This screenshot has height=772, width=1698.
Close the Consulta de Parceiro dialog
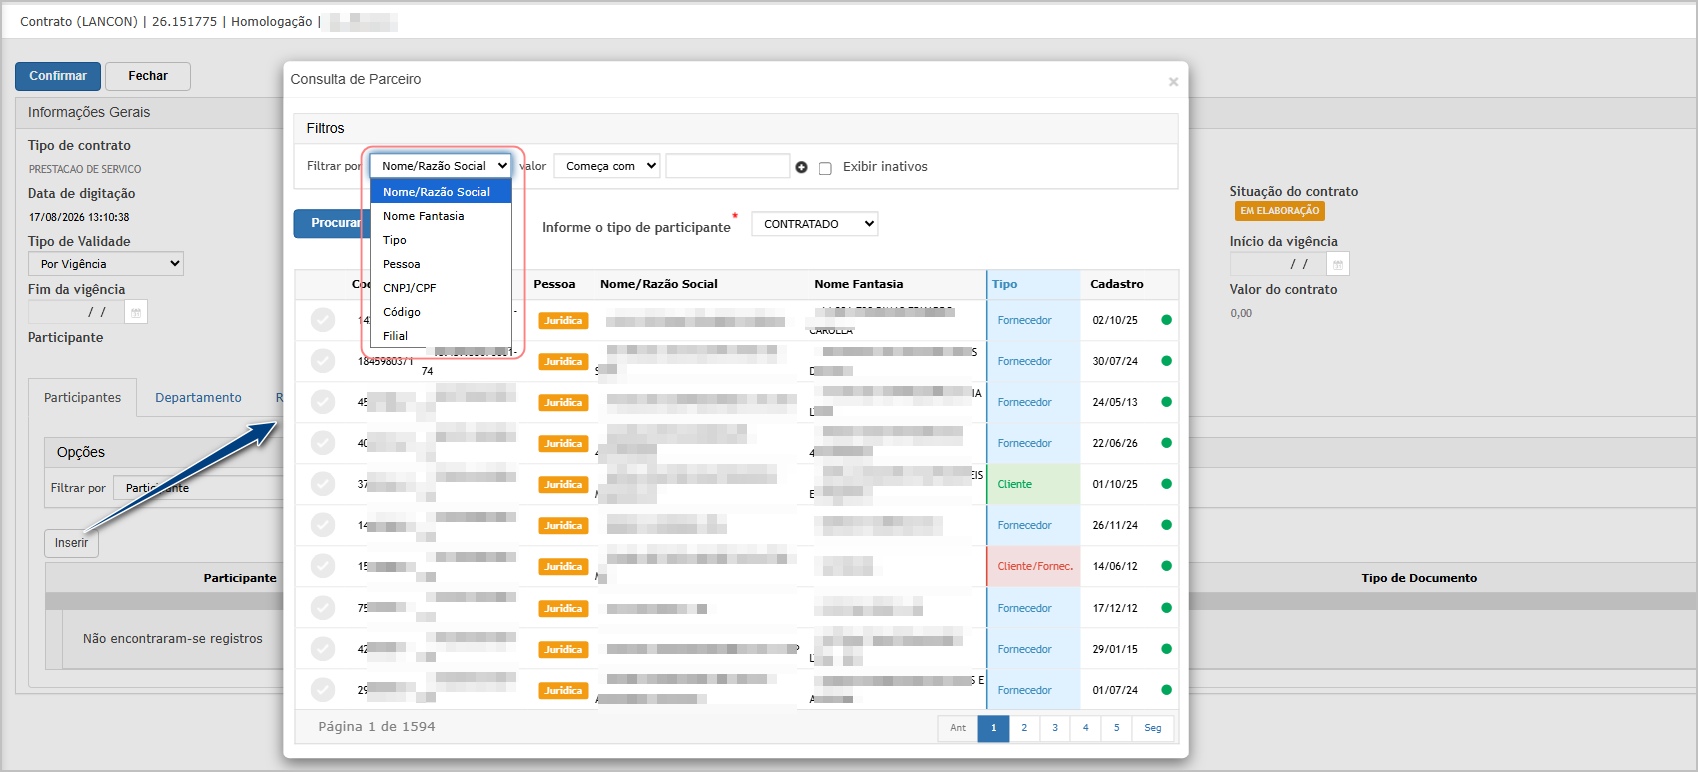click(1173, 82)
